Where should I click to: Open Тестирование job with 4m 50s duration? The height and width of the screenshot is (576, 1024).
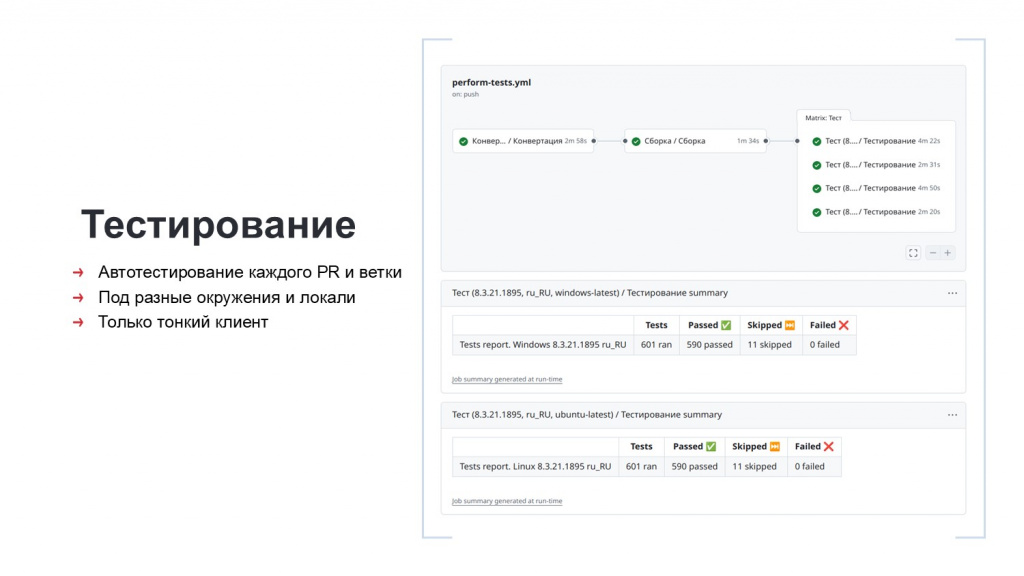pos(876,188)
